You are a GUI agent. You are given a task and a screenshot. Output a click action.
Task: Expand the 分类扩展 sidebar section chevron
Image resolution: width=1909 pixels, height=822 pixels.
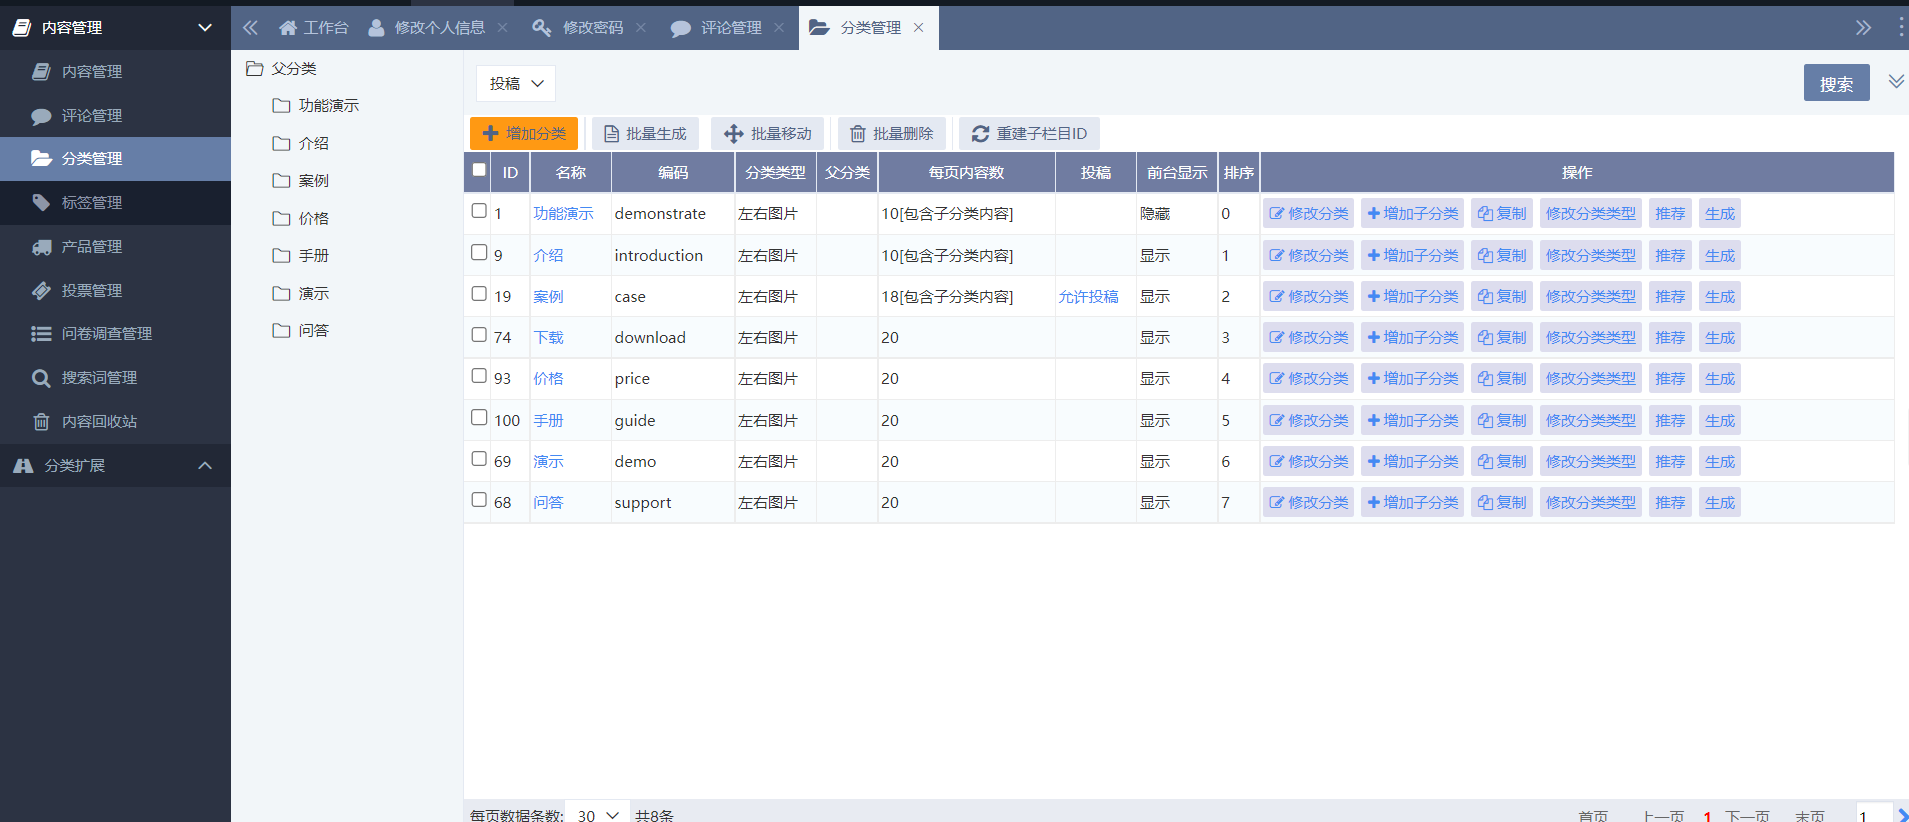coord(205,466)
